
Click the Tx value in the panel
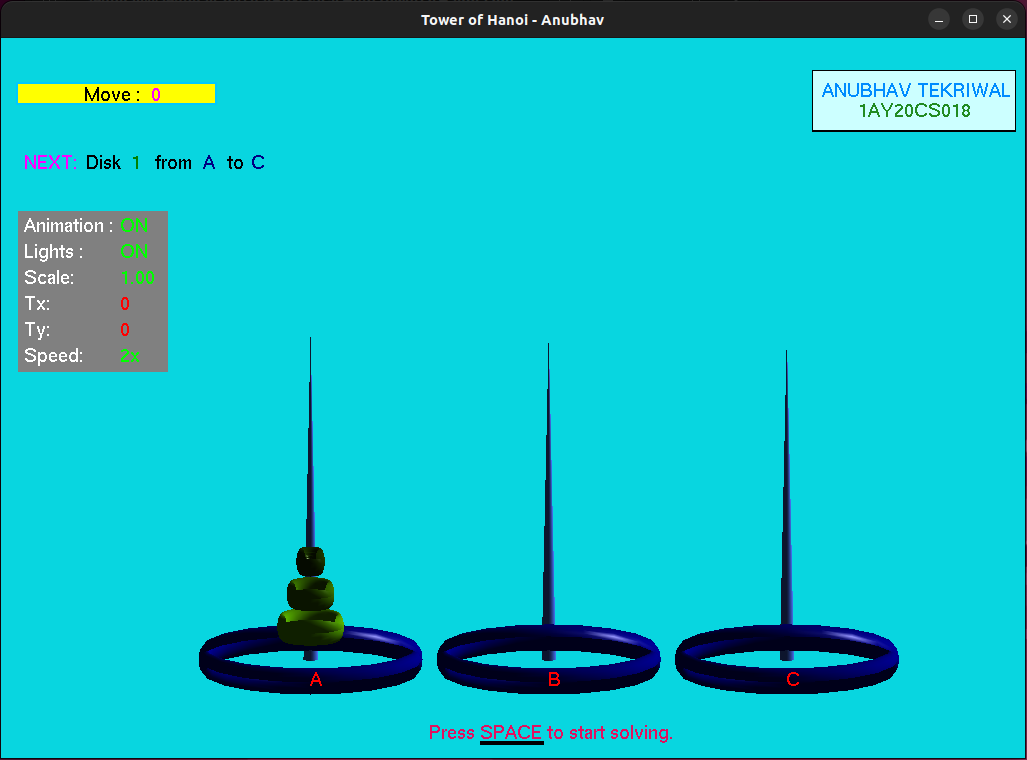(x=124, y=303)
